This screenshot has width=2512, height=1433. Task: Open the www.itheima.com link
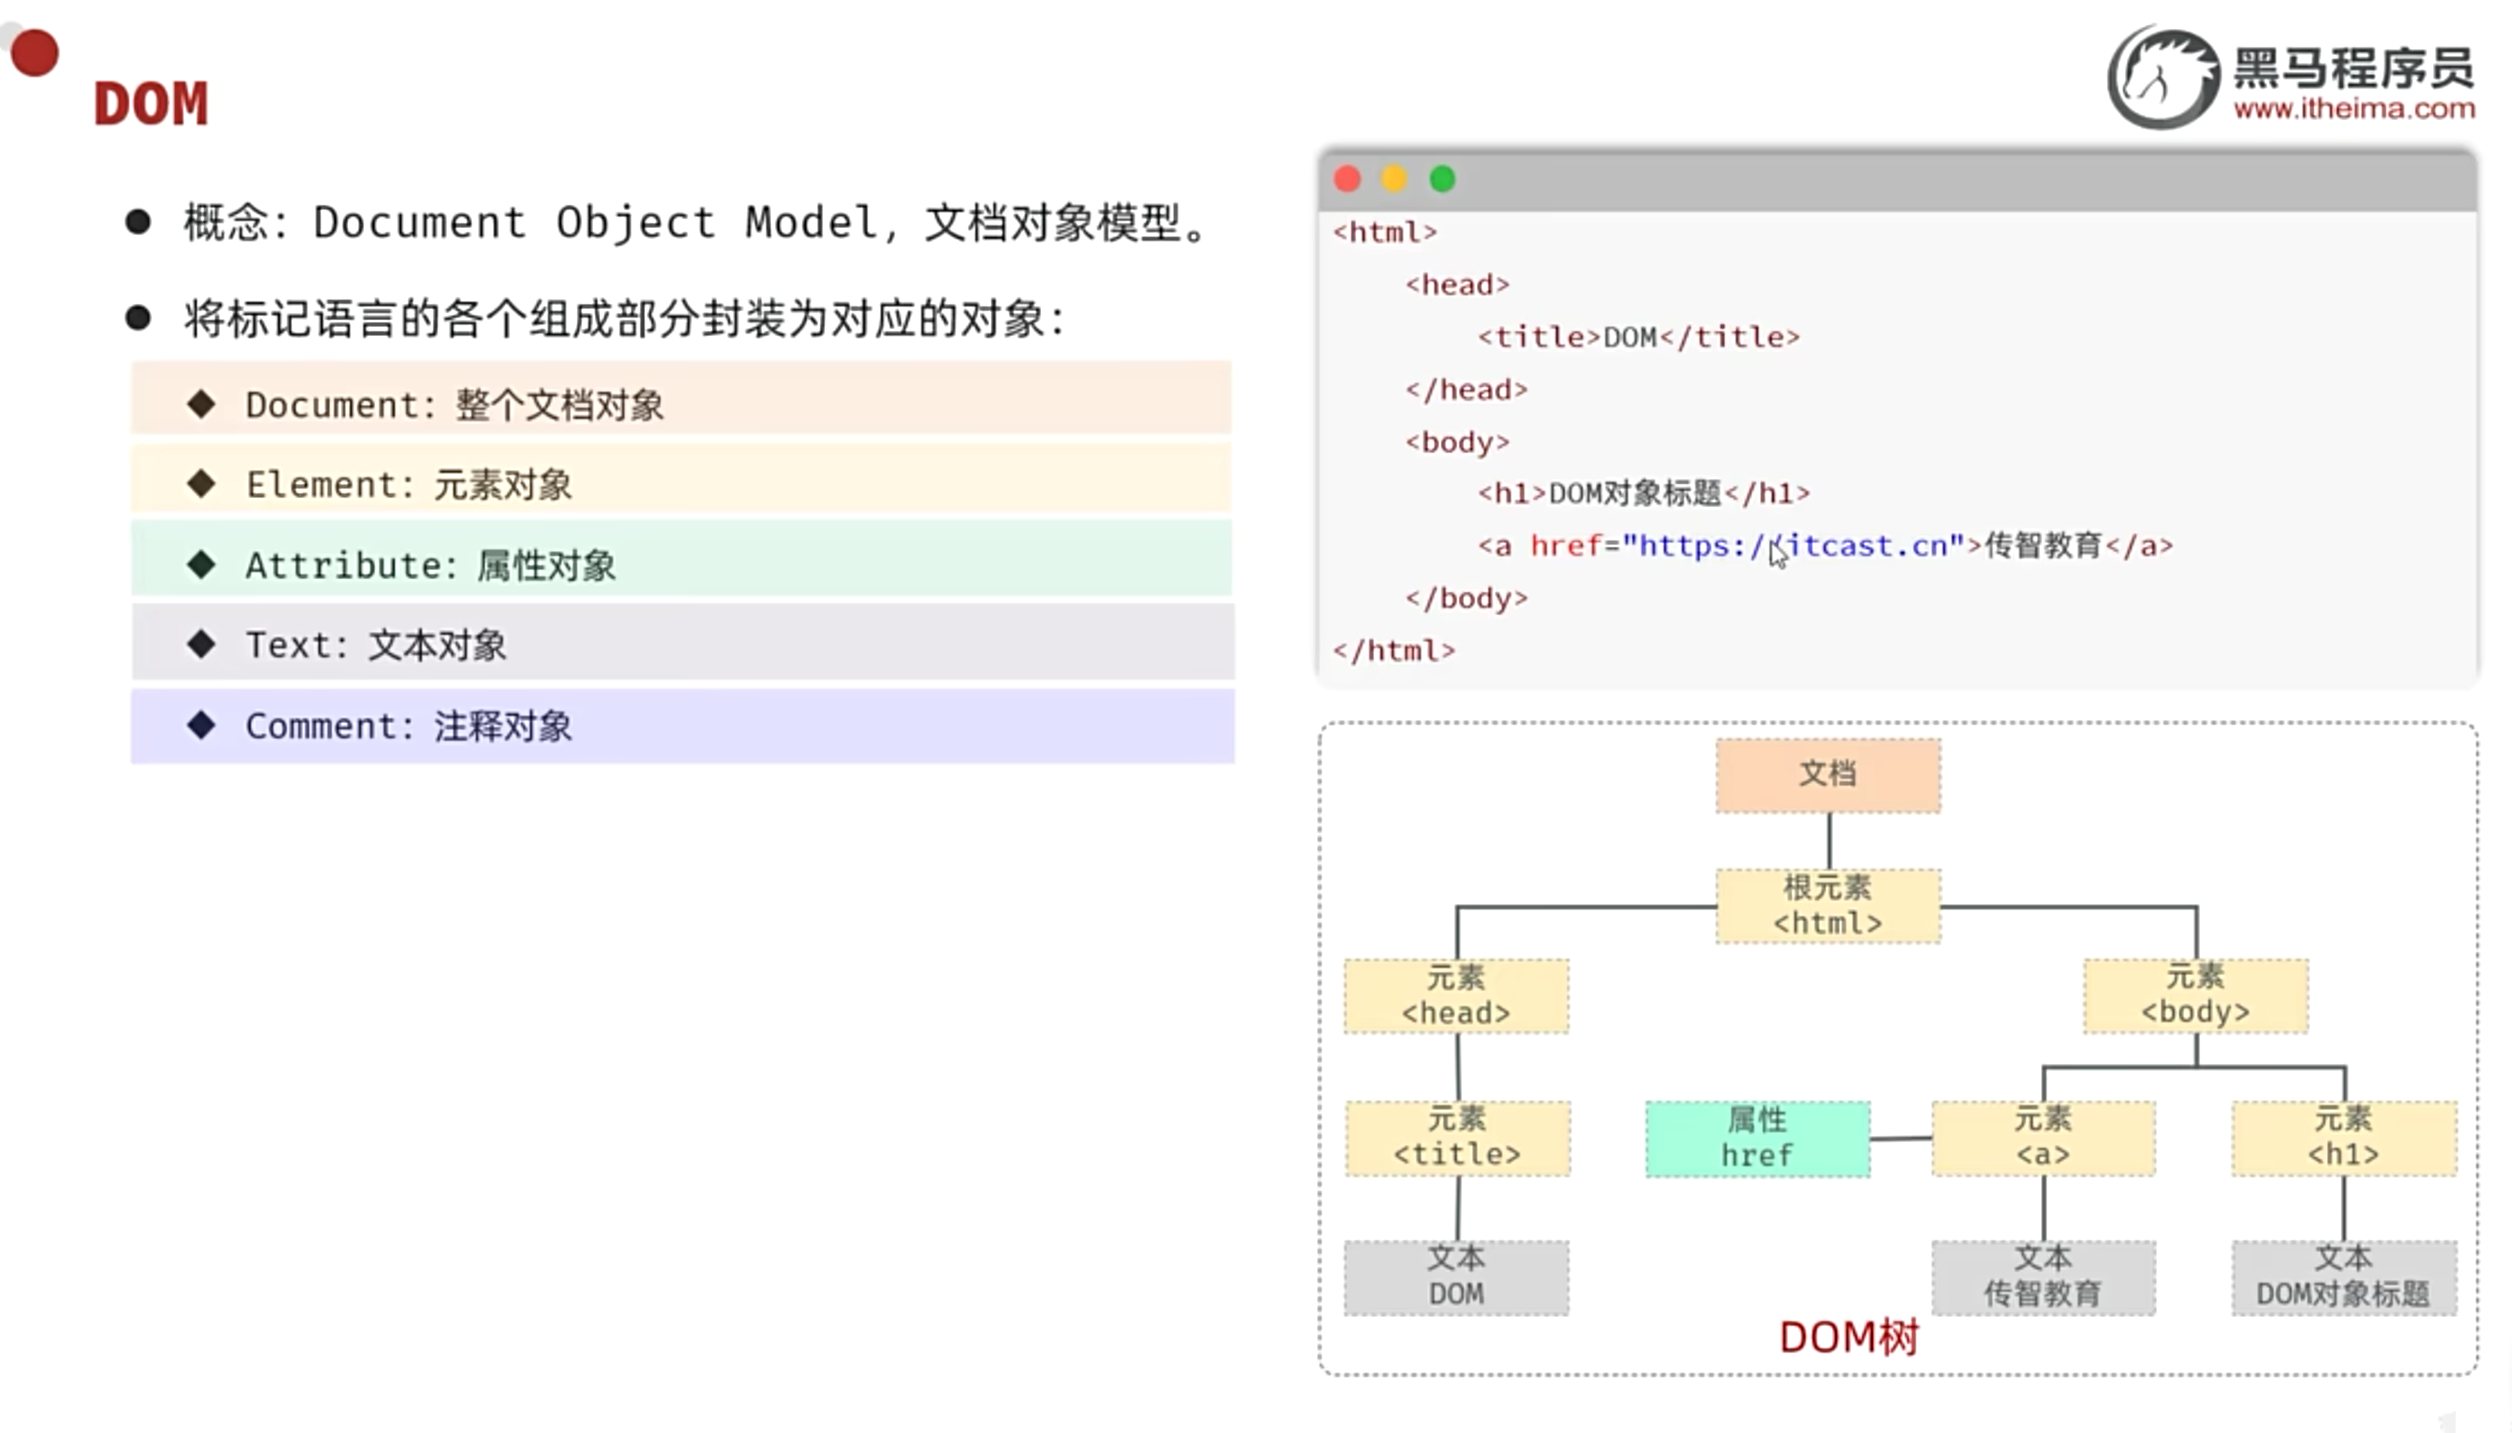tap(2354, 108)
